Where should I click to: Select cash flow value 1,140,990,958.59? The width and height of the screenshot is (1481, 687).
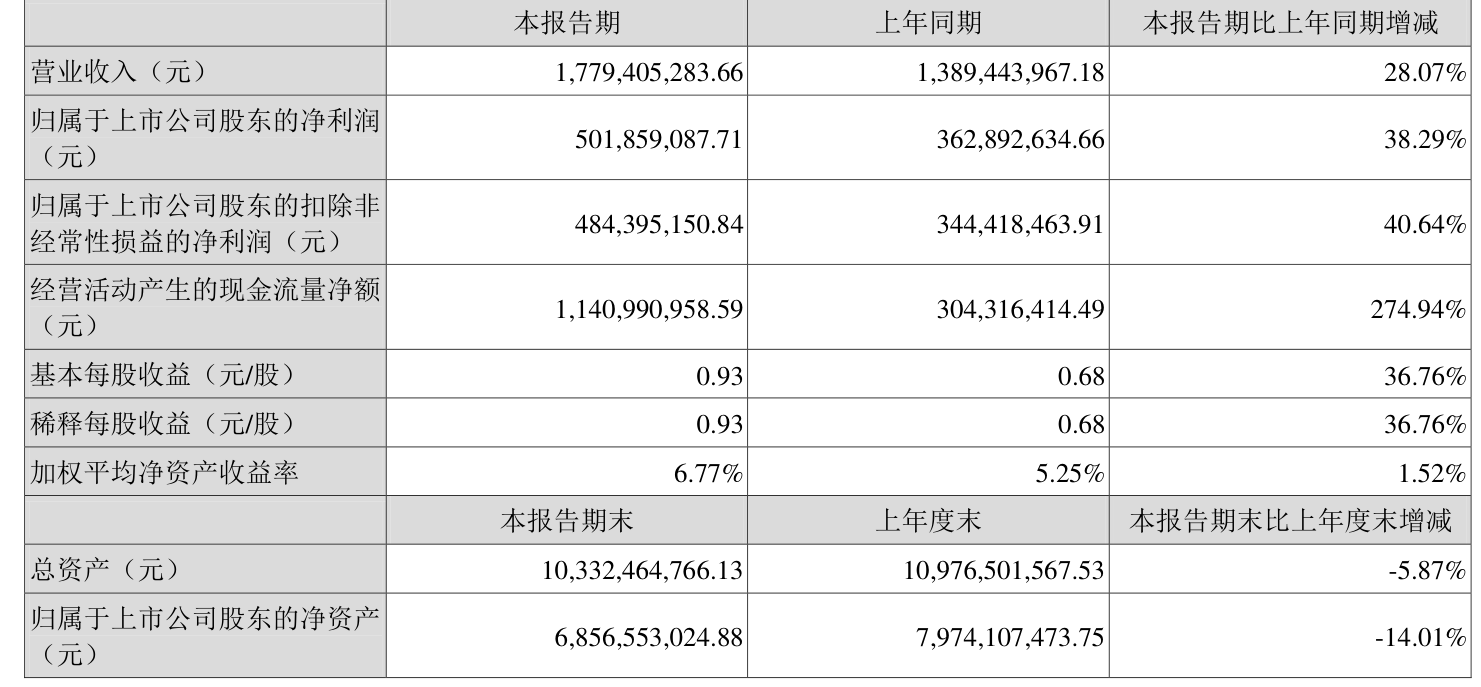pos(643,310)
